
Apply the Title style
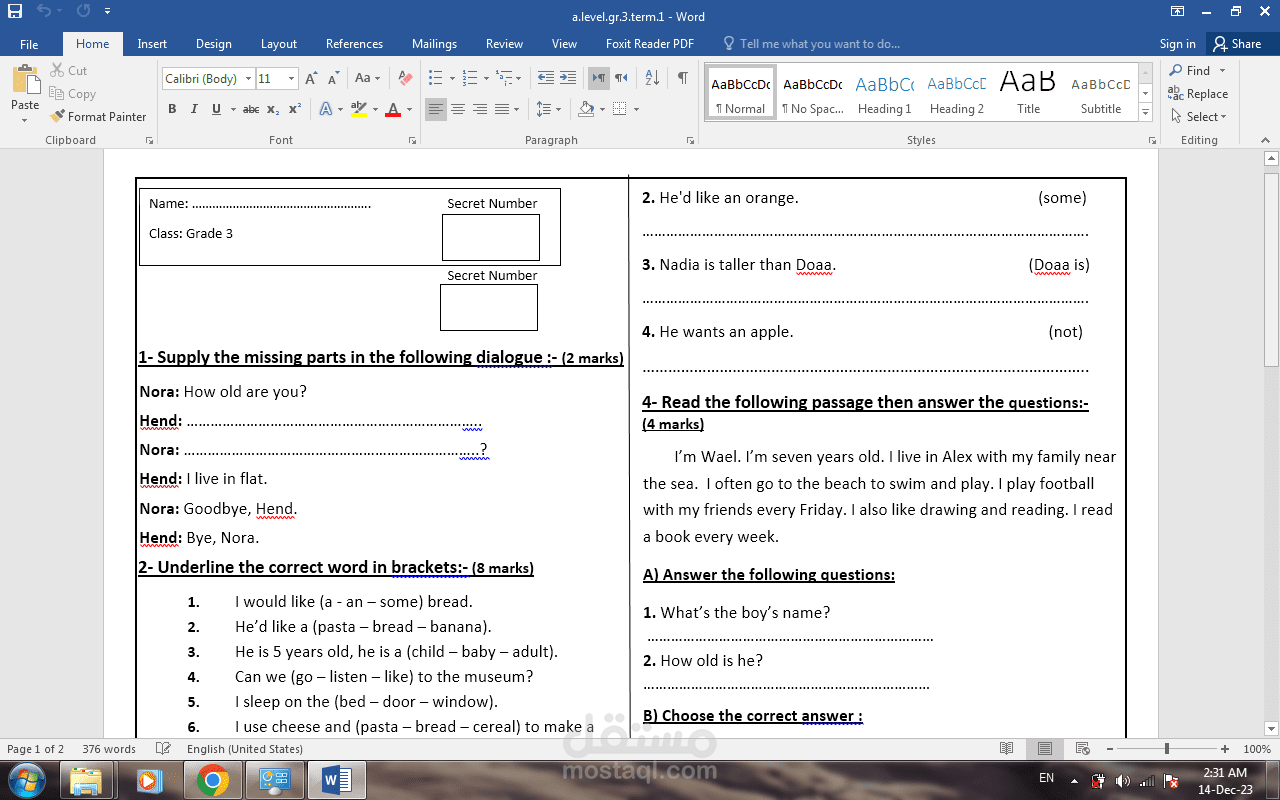1029,93
